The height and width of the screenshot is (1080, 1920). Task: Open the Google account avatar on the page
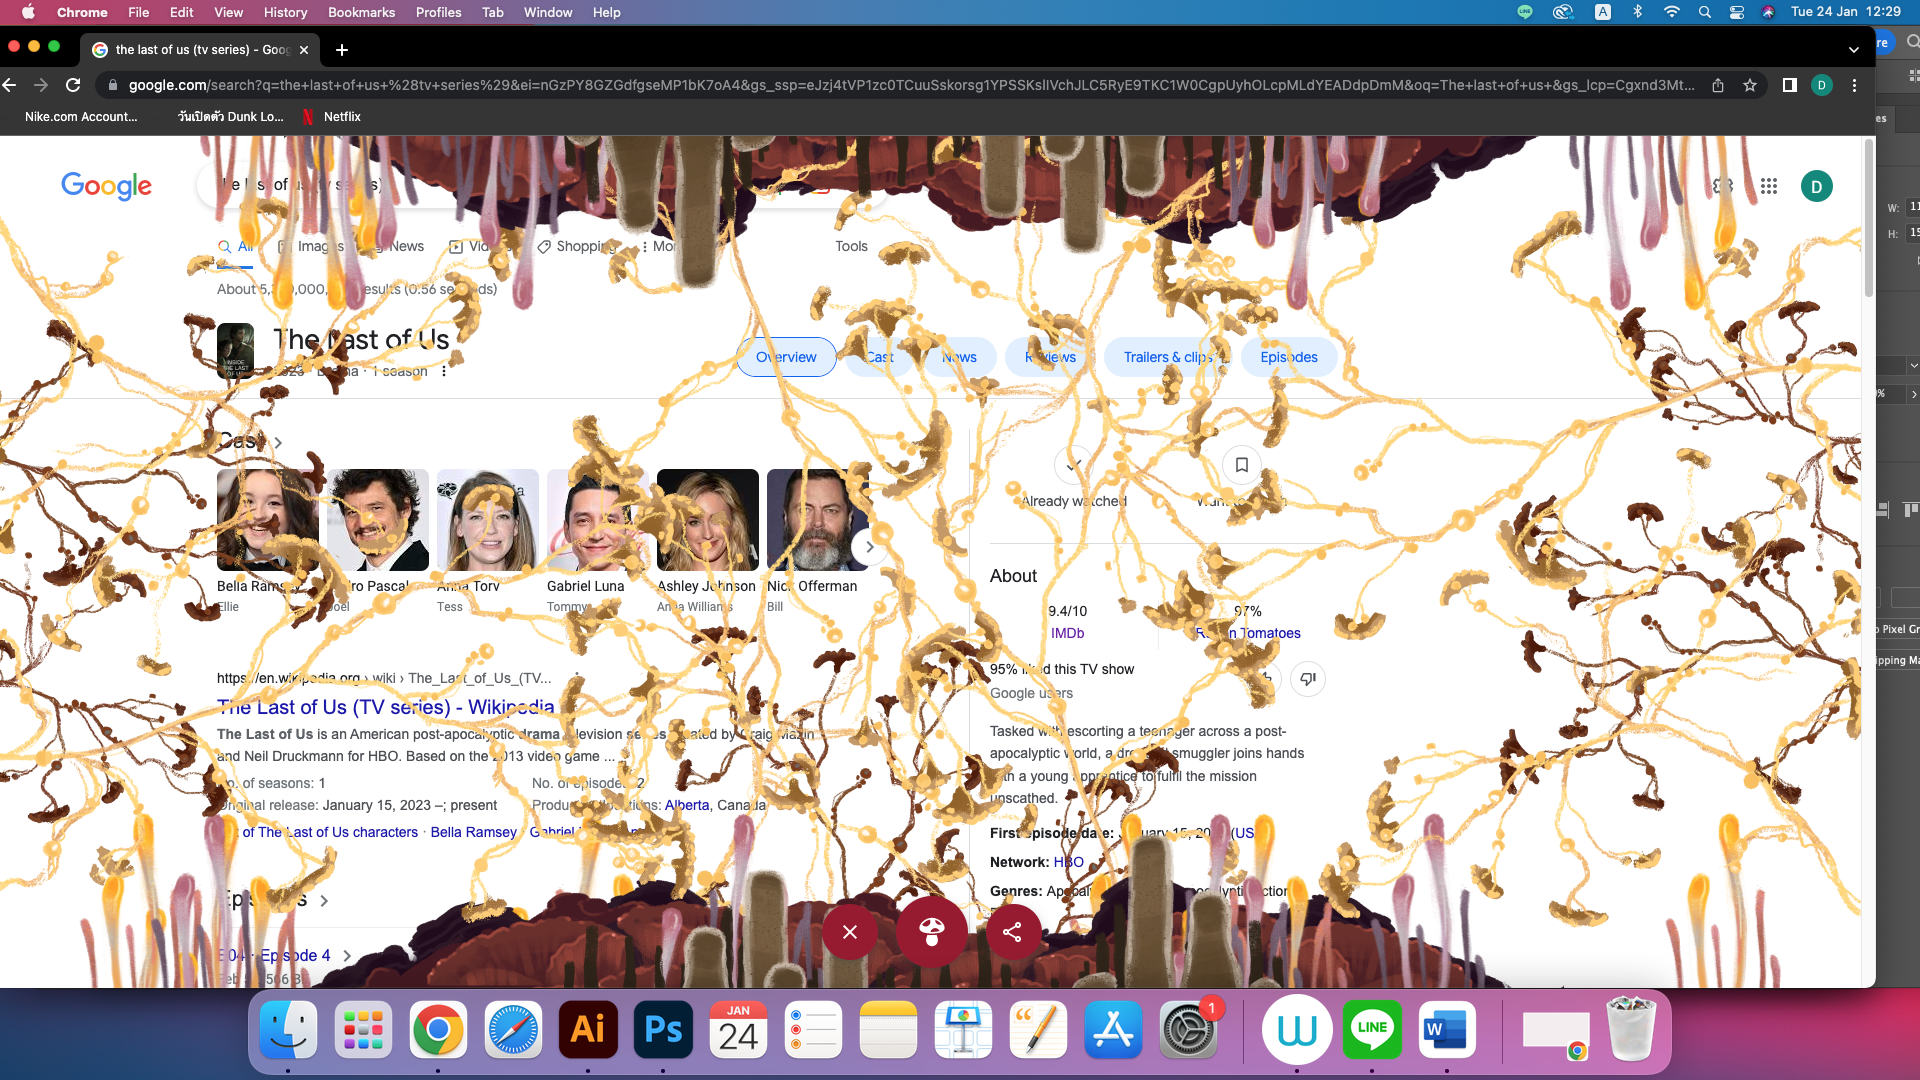(x=1817, y=186)
